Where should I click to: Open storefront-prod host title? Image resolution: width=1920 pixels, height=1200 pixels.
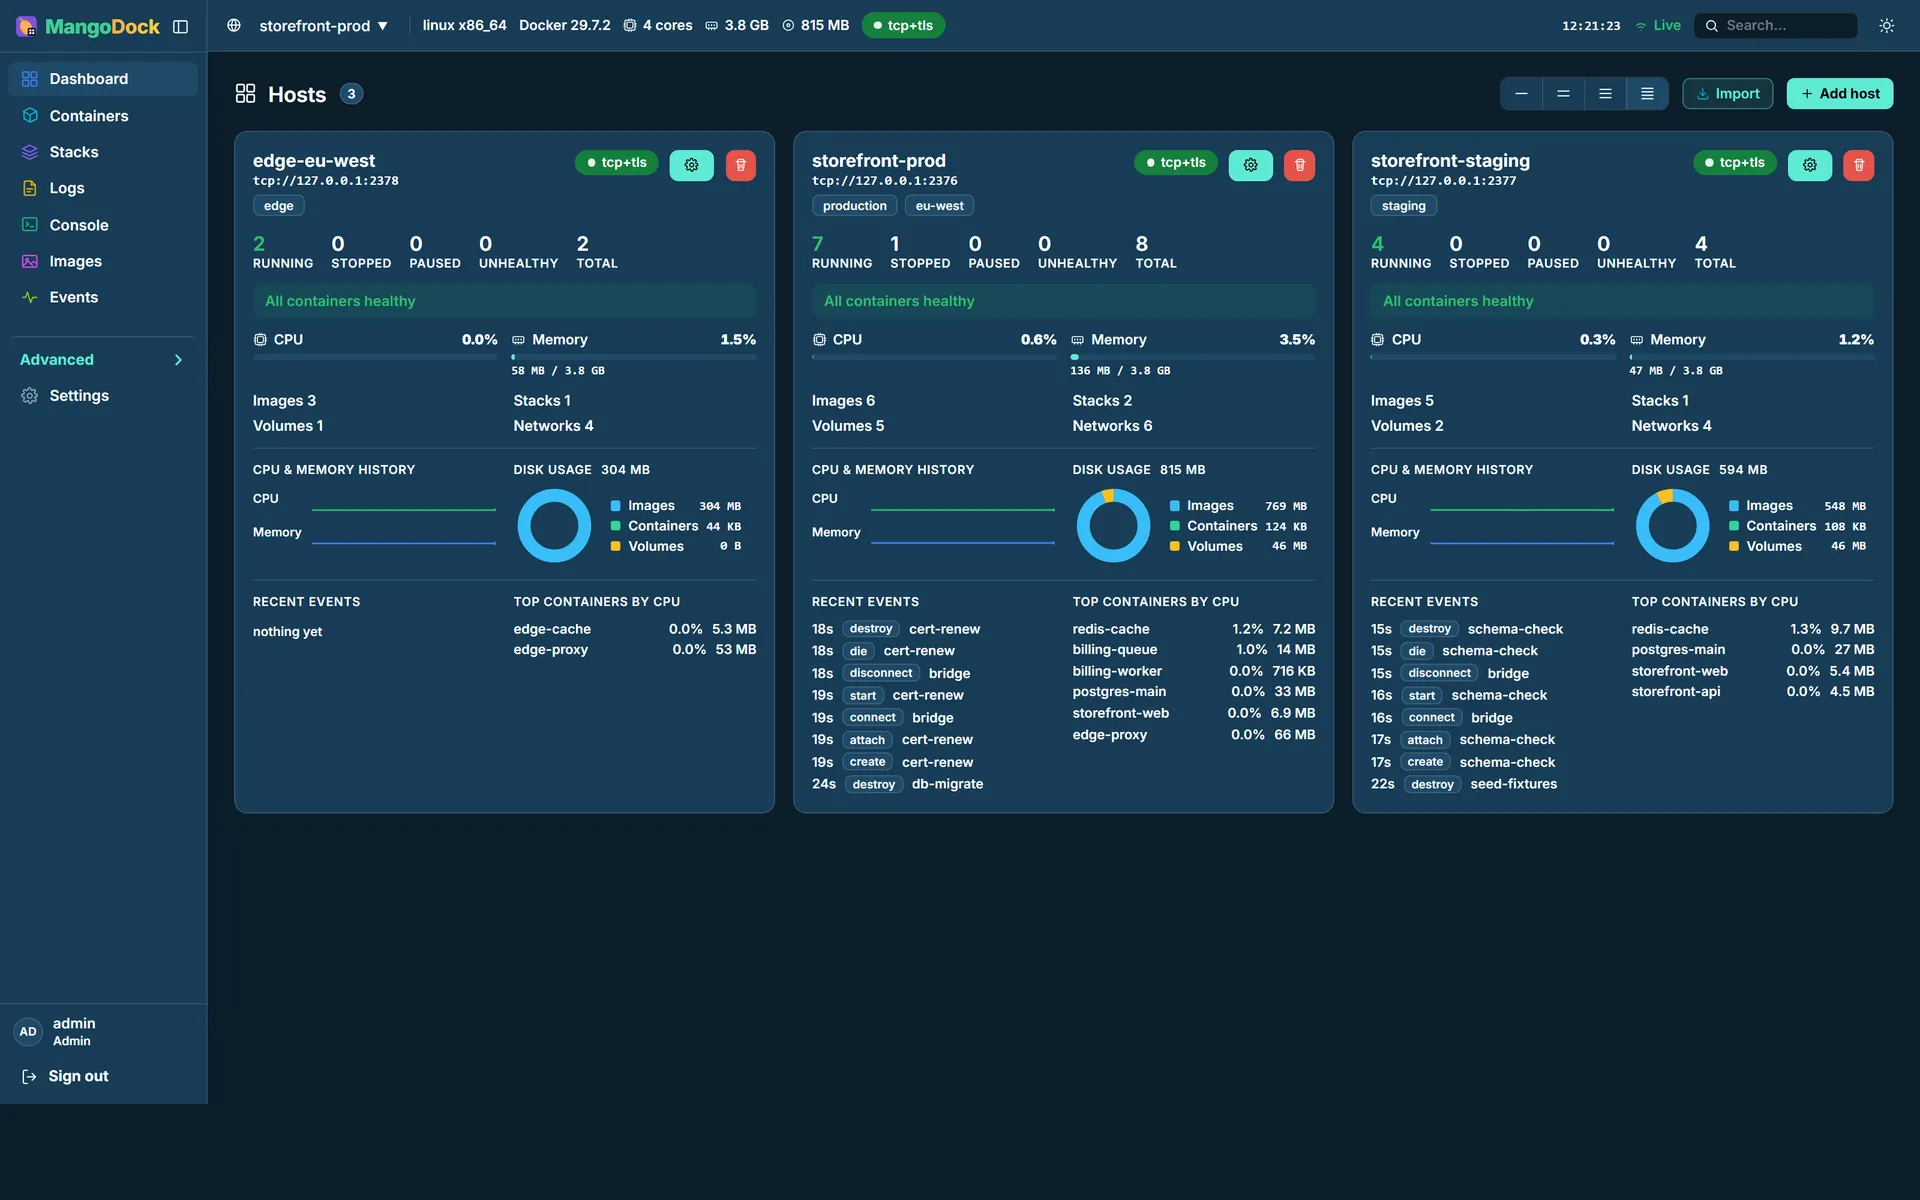pyautogui.click(x=878, y=161)
